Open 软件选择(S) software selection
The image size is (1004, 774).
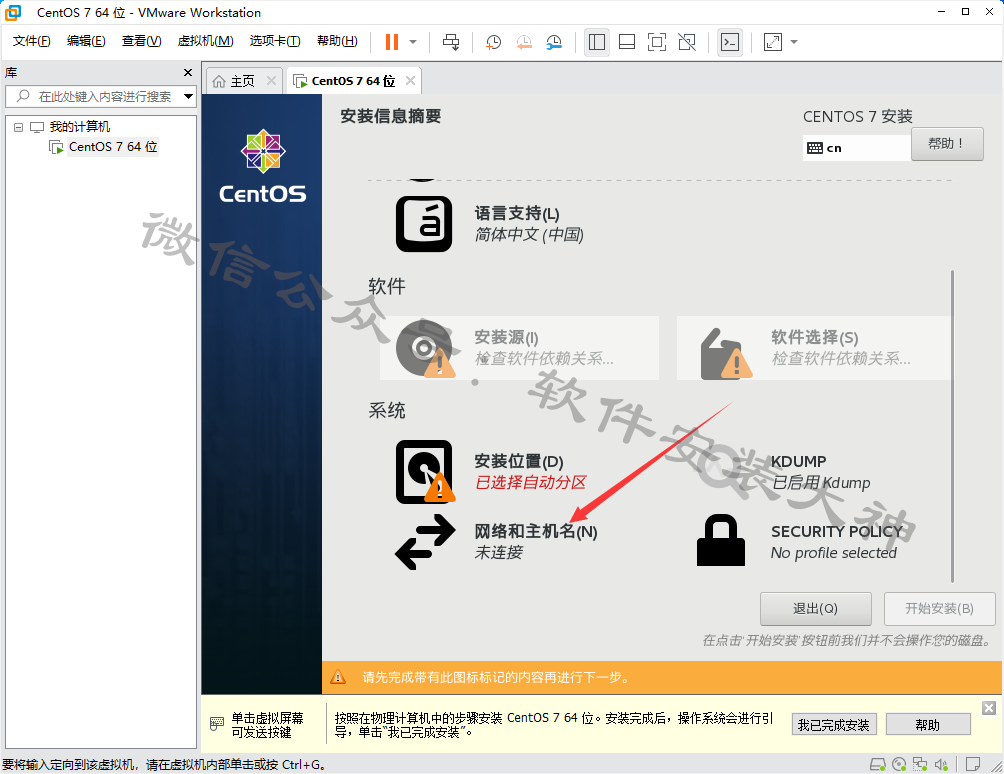tap(814, 348)
